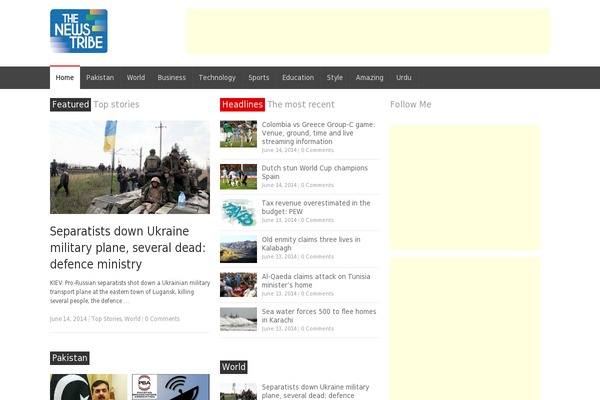Open World section heading above Ukraine story
This screenshot has height=400, width=600.
point(234,367)
